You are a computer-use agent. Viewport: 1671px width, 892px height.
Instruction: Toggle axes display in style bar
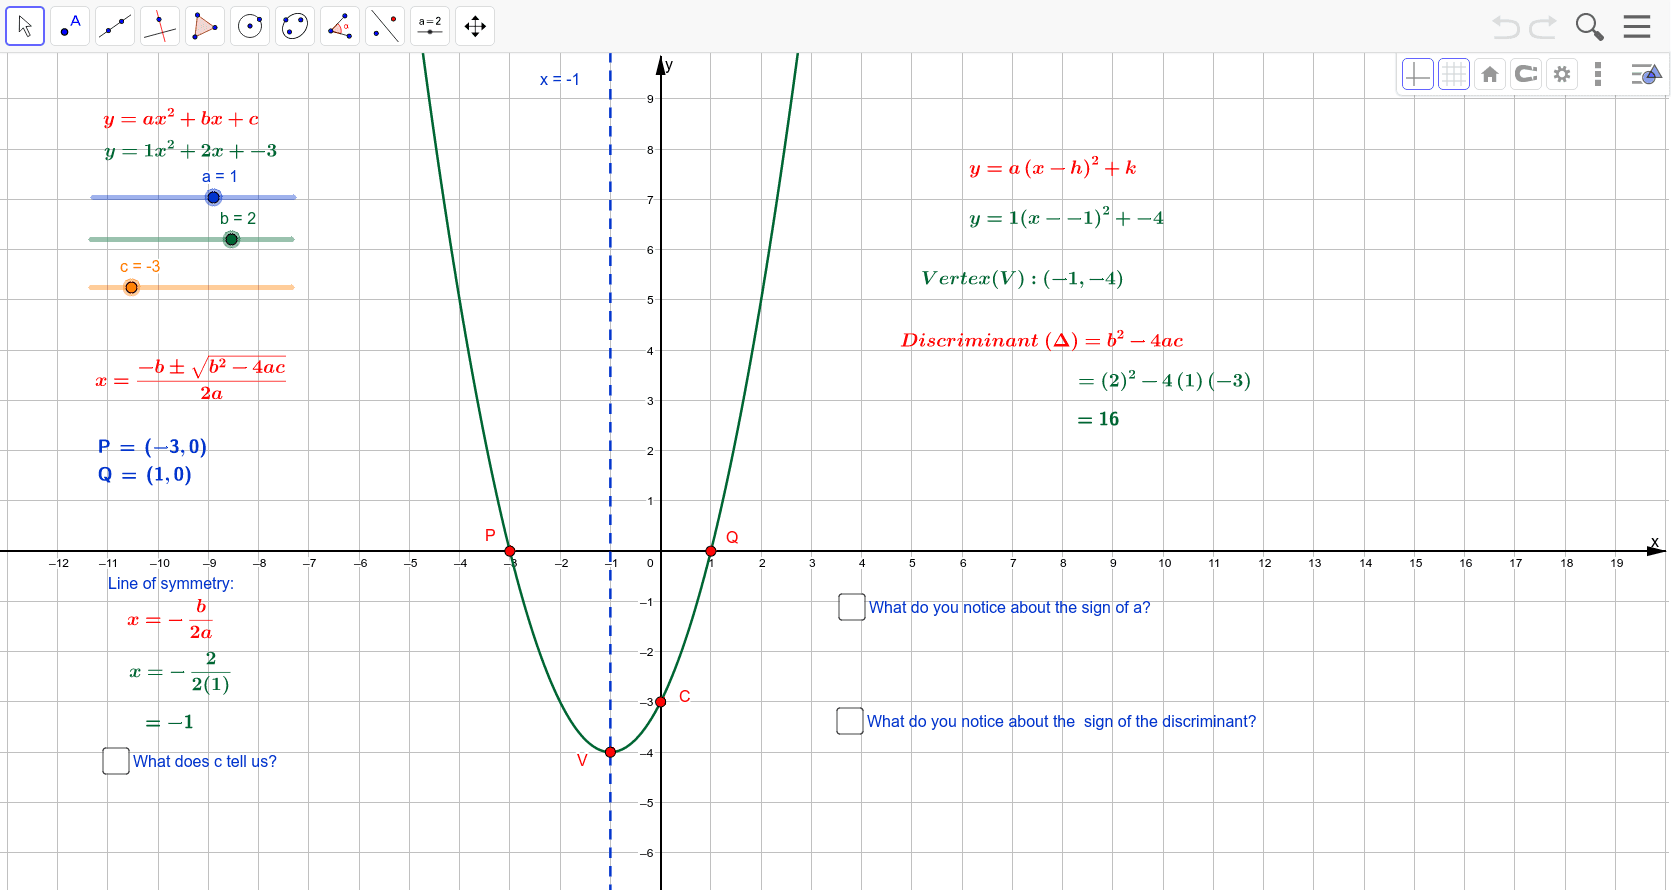tap(1418, 74)
